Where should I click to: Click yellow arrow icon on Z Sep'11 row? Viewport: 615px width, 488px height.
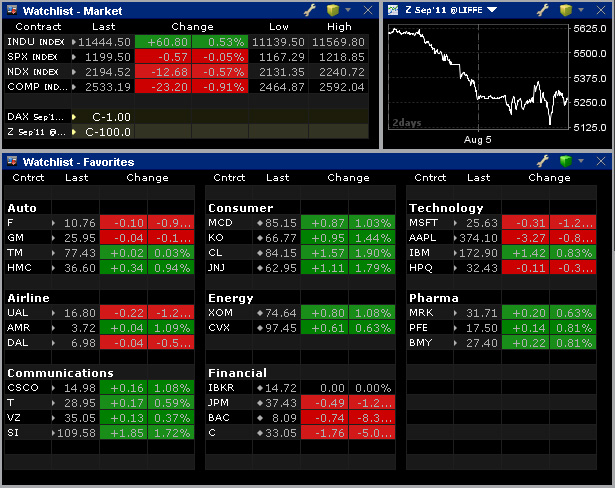tap(74, 132)
